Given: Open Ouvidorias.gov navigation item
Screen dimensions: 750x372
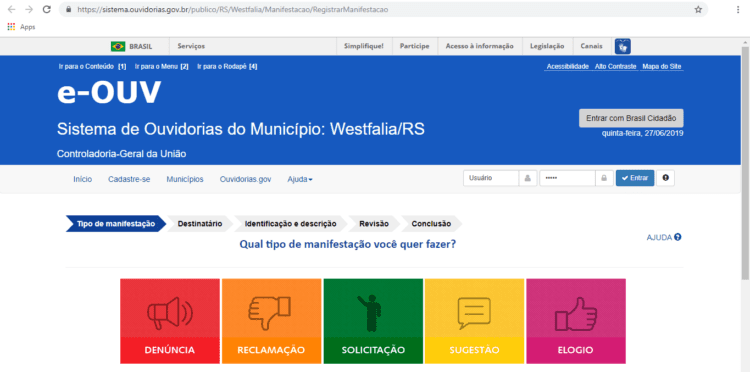Looking at the screenshot, I should [x=245, y=179].
